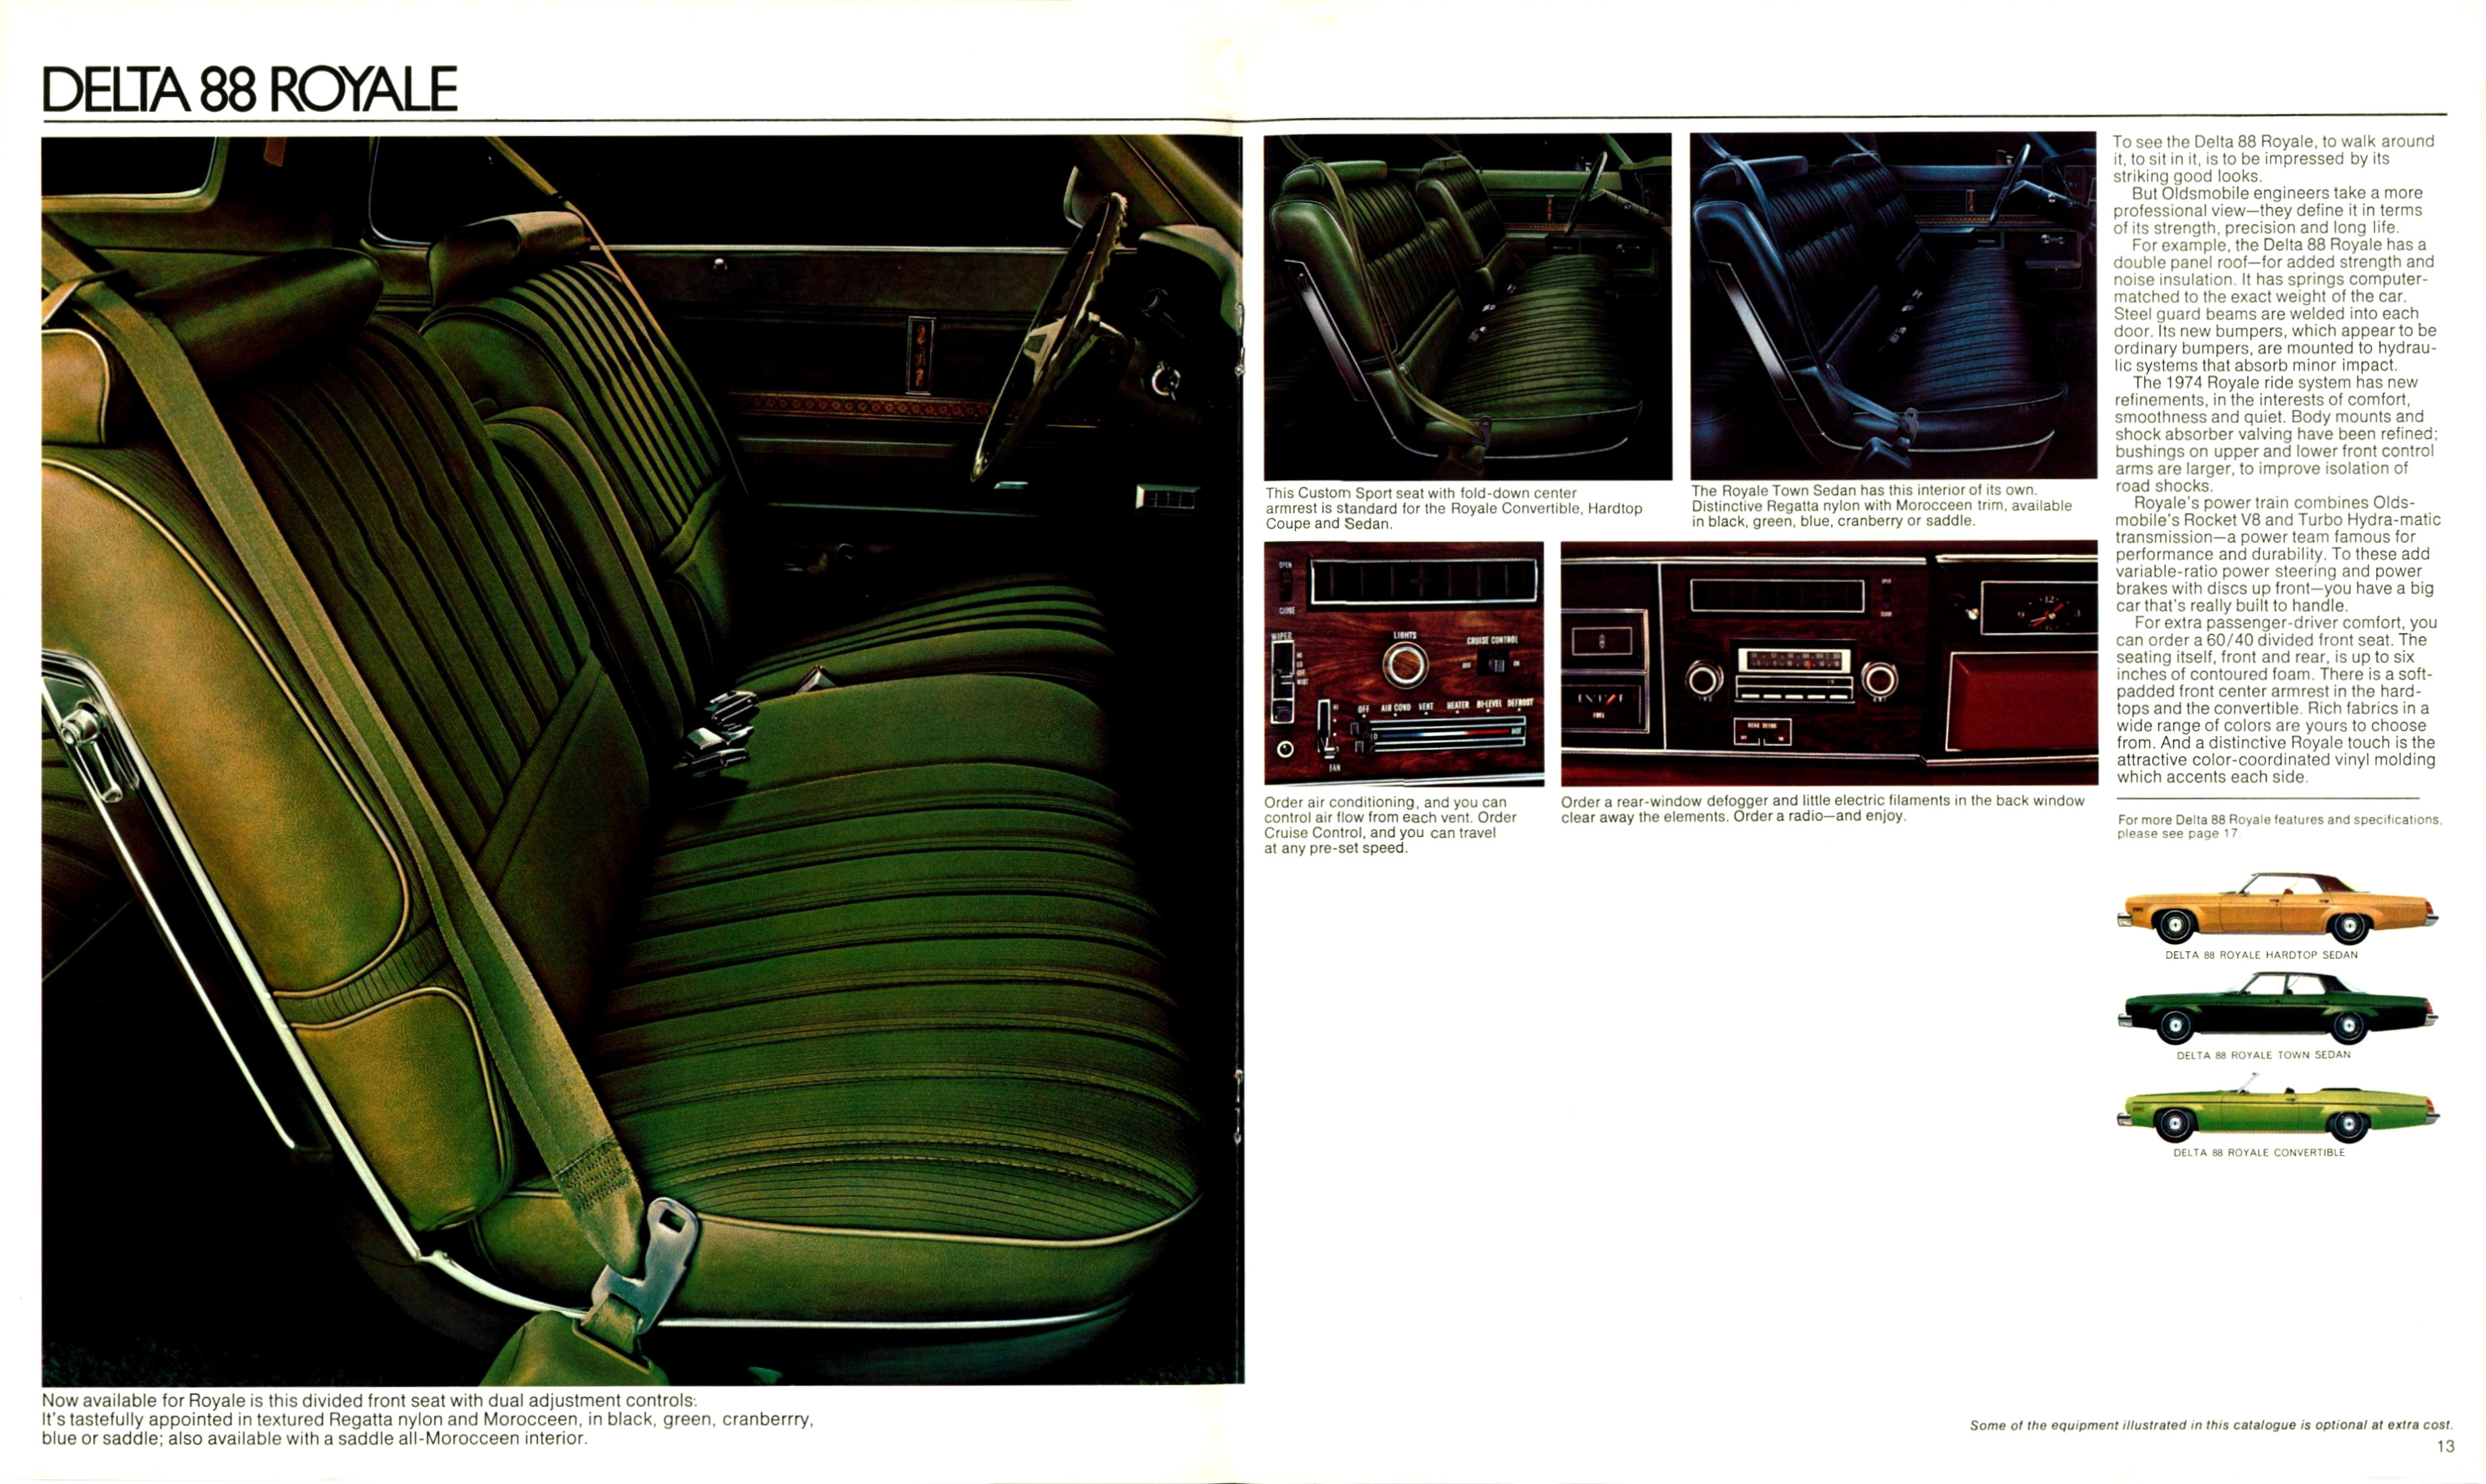Select the "DELTA 88 ROYALE CONVERTIBLE" label
The height and width of the screenshot is (1484, 2486).
click(x=2259, y=1153)
